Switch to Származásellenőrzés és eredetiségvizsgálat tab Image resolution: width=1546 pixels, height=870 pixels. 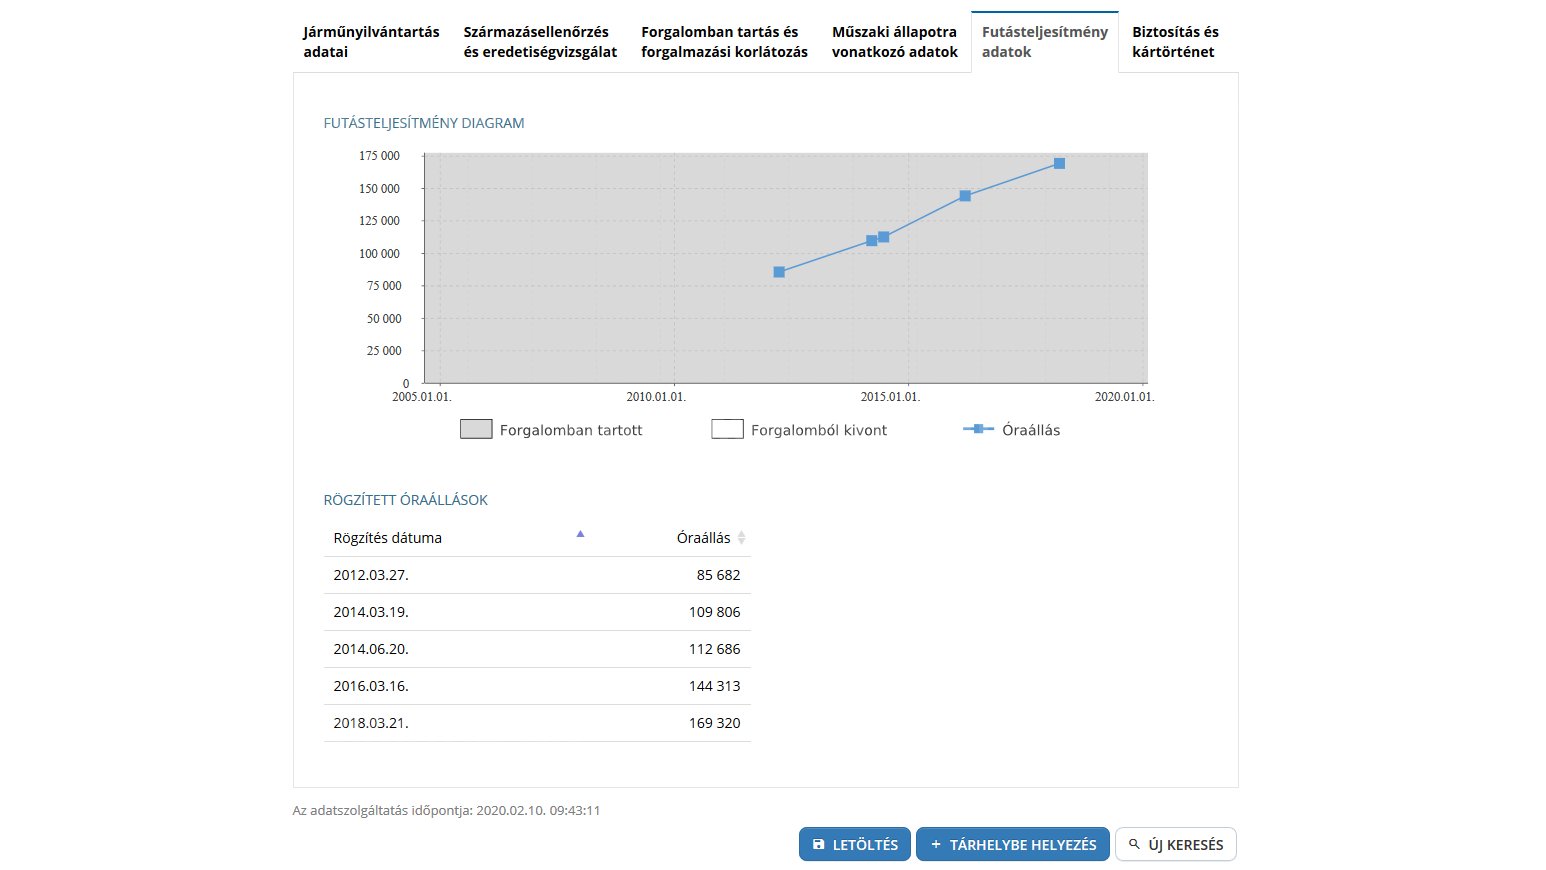click(x=540, y=42)
